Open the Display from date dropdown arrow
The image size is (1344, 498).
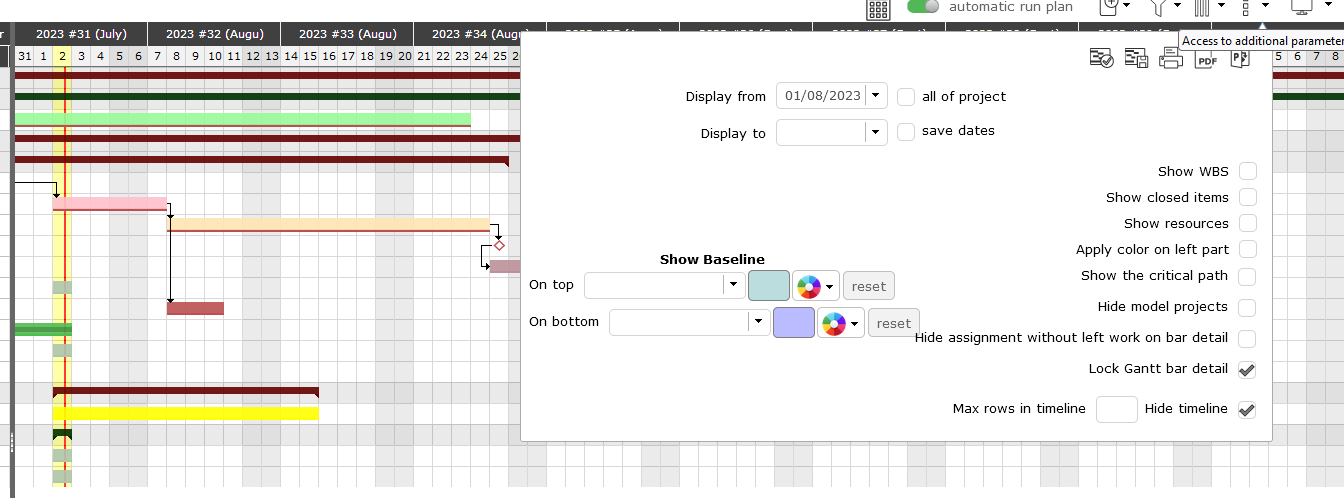[876, 96]
